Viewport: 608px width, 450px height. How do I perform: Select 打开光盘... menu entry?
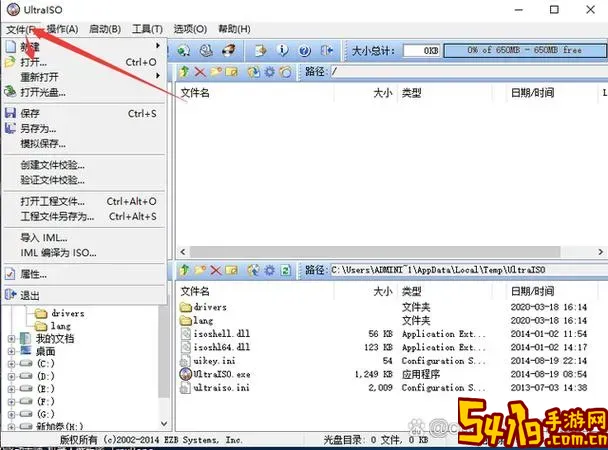(84, 92)
